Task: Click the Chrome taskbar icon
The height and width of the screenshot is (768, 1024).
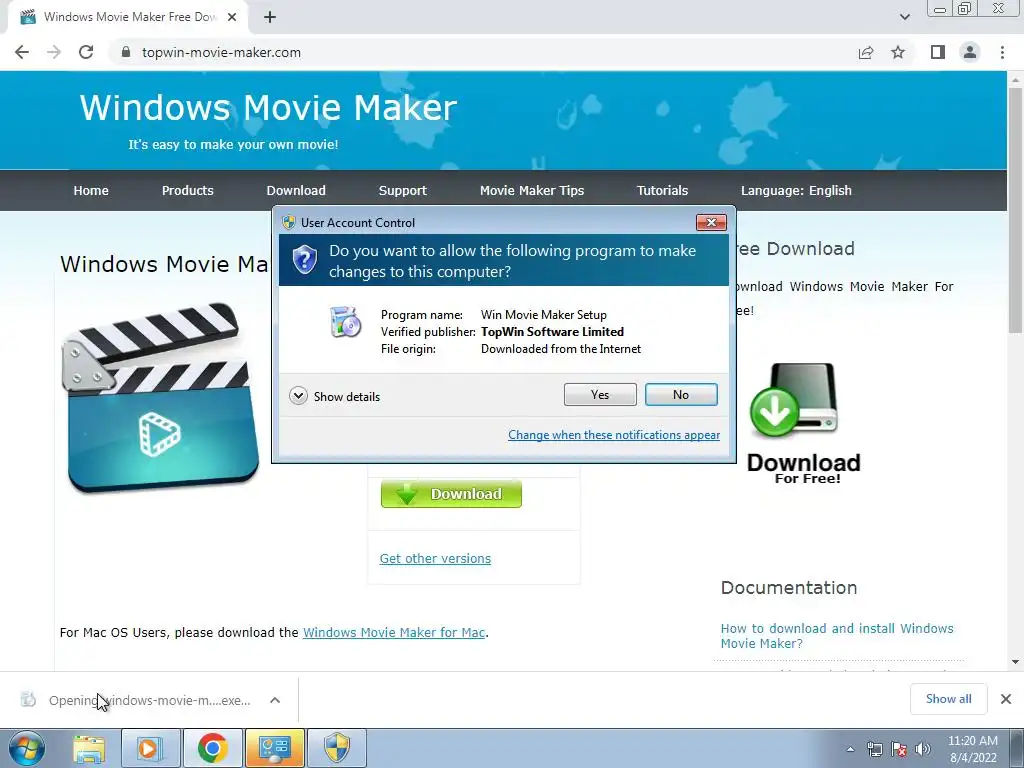Action: tap(212, 748)
